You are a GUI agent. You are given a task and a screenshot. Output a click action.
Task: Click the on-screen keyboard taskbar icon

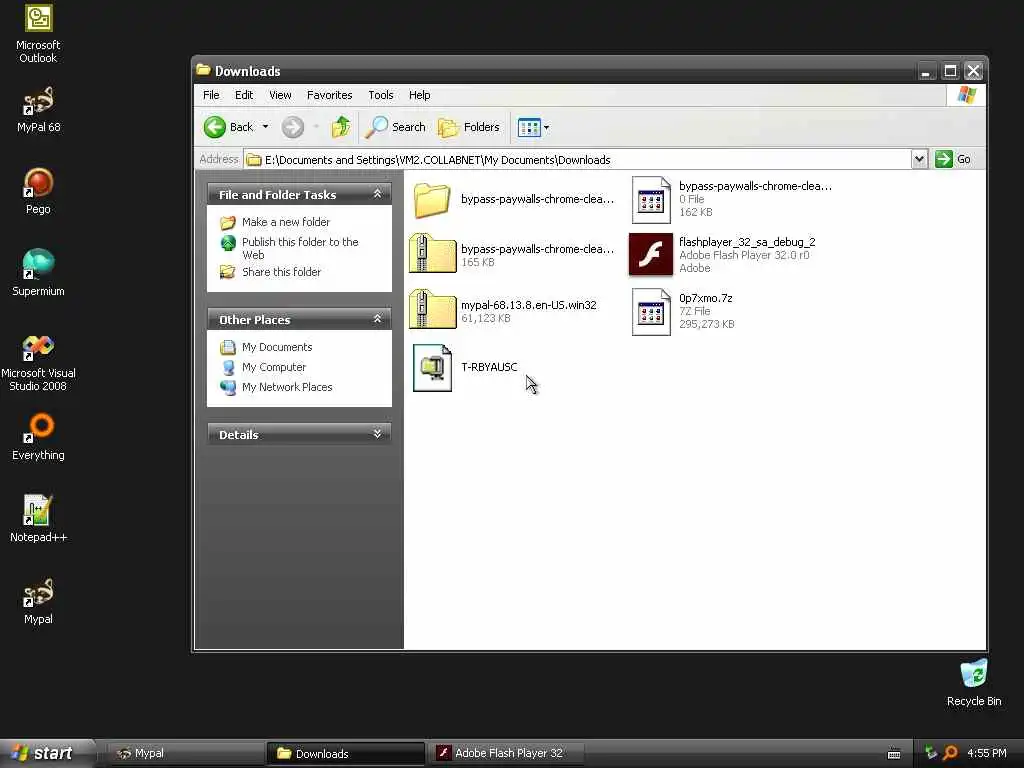(894, 754)
